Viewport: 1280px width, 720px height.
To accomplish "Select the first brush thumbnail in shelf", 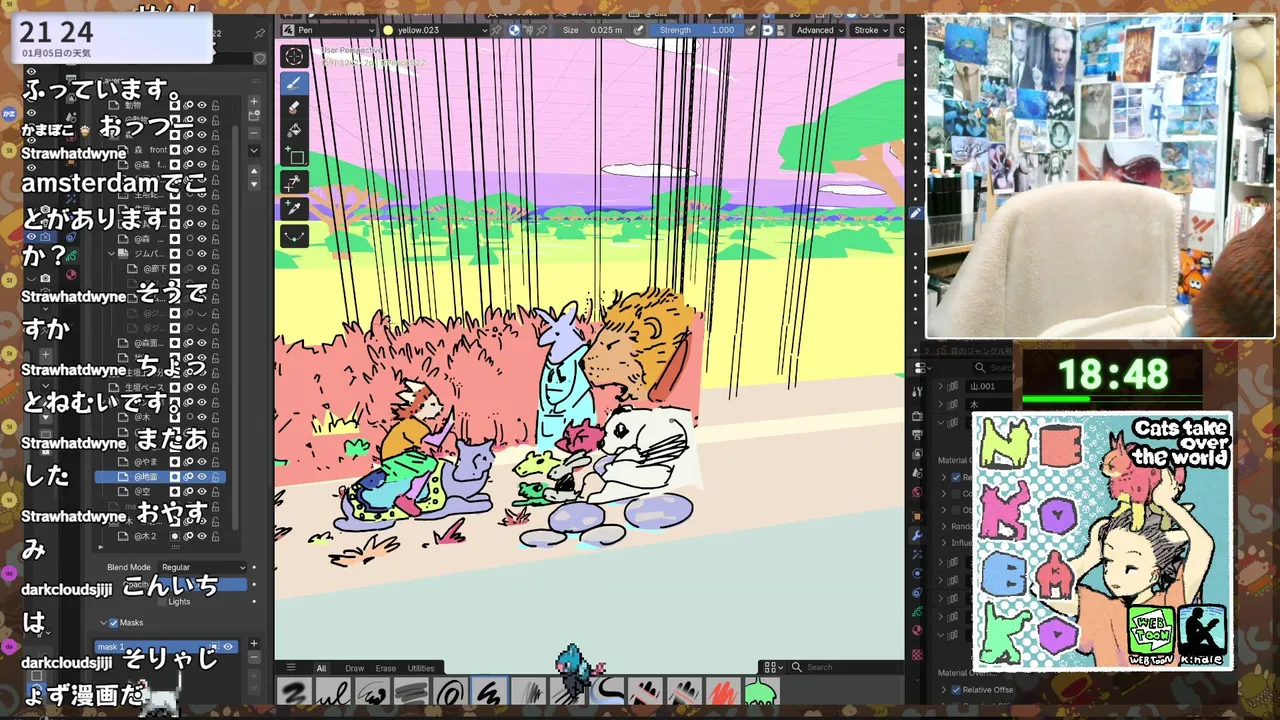I will [294, 692].
